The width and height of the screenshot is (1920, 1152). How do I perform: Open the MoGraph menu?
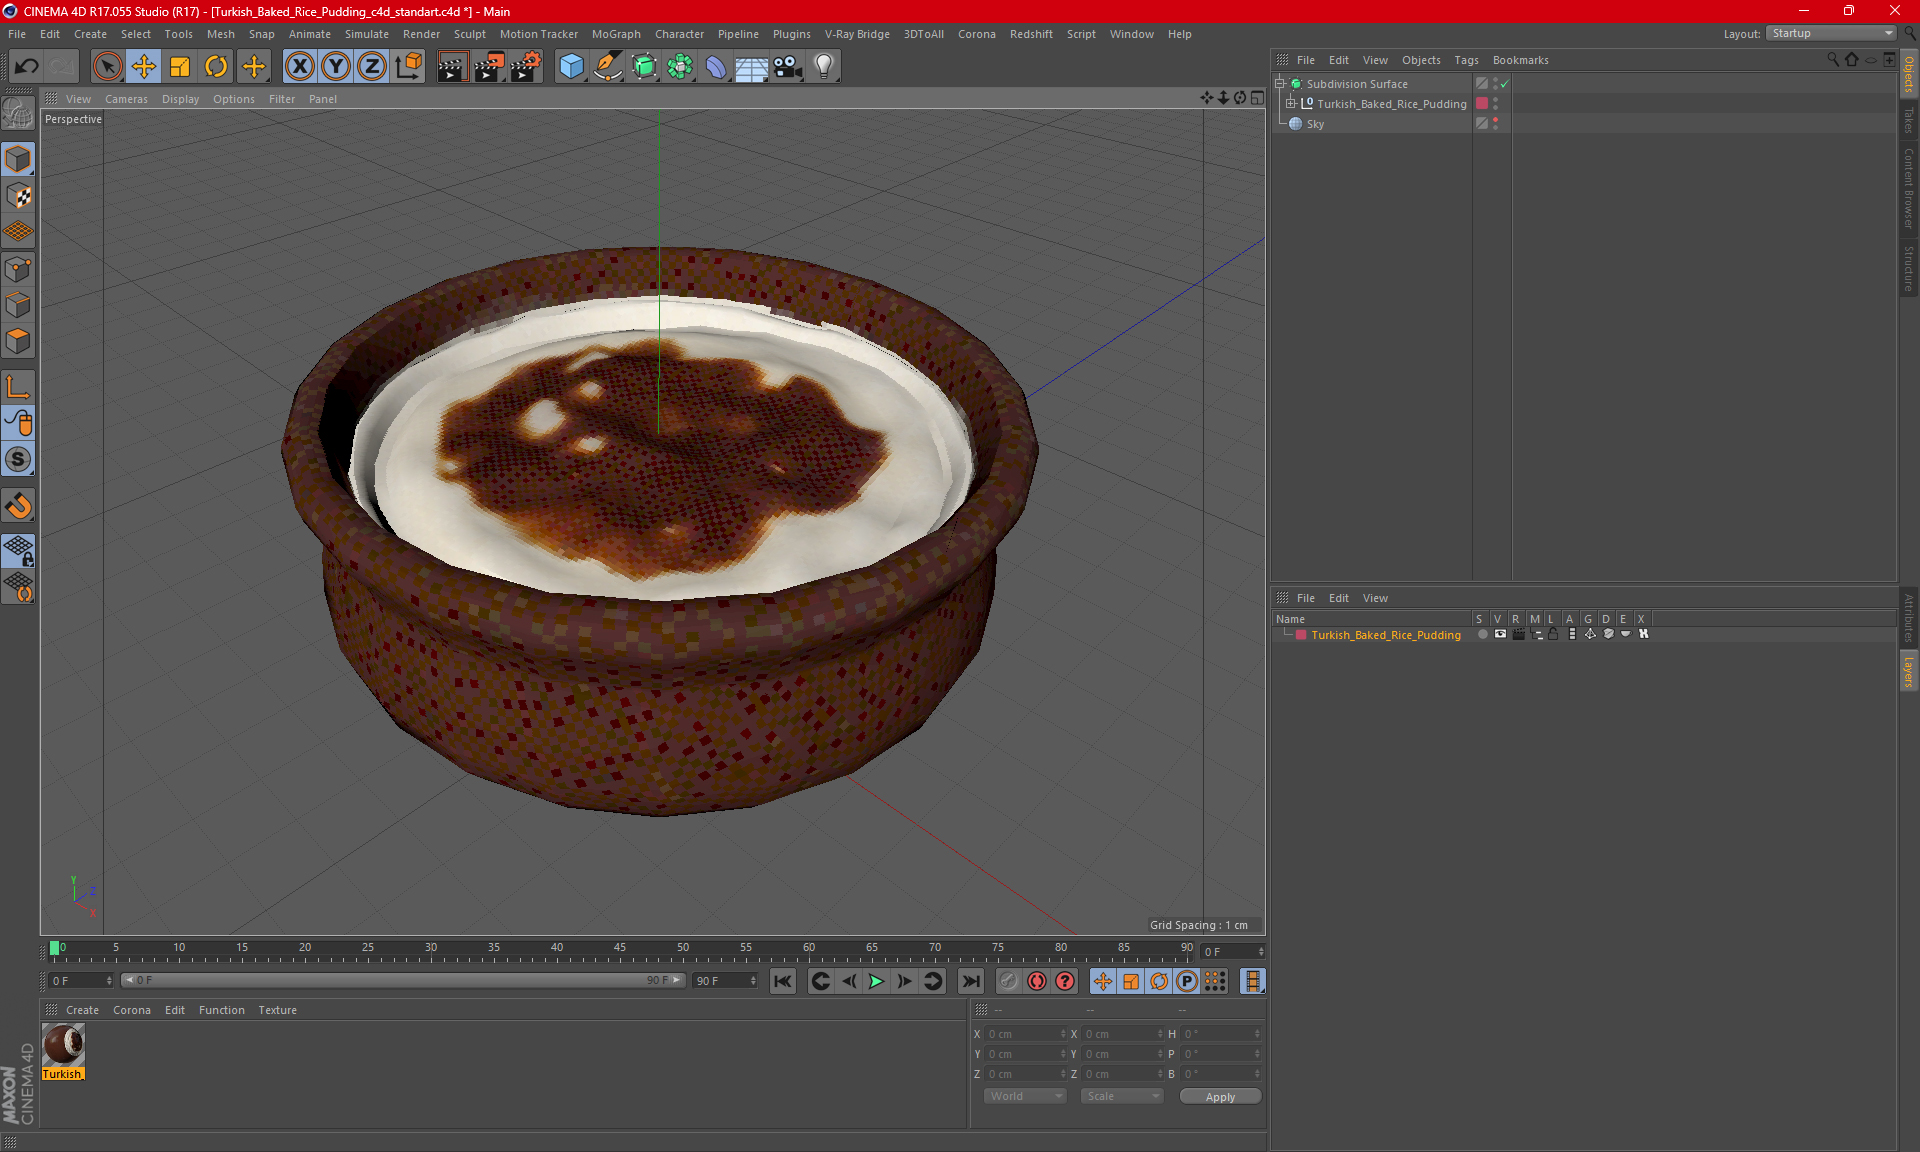[616, 34]
